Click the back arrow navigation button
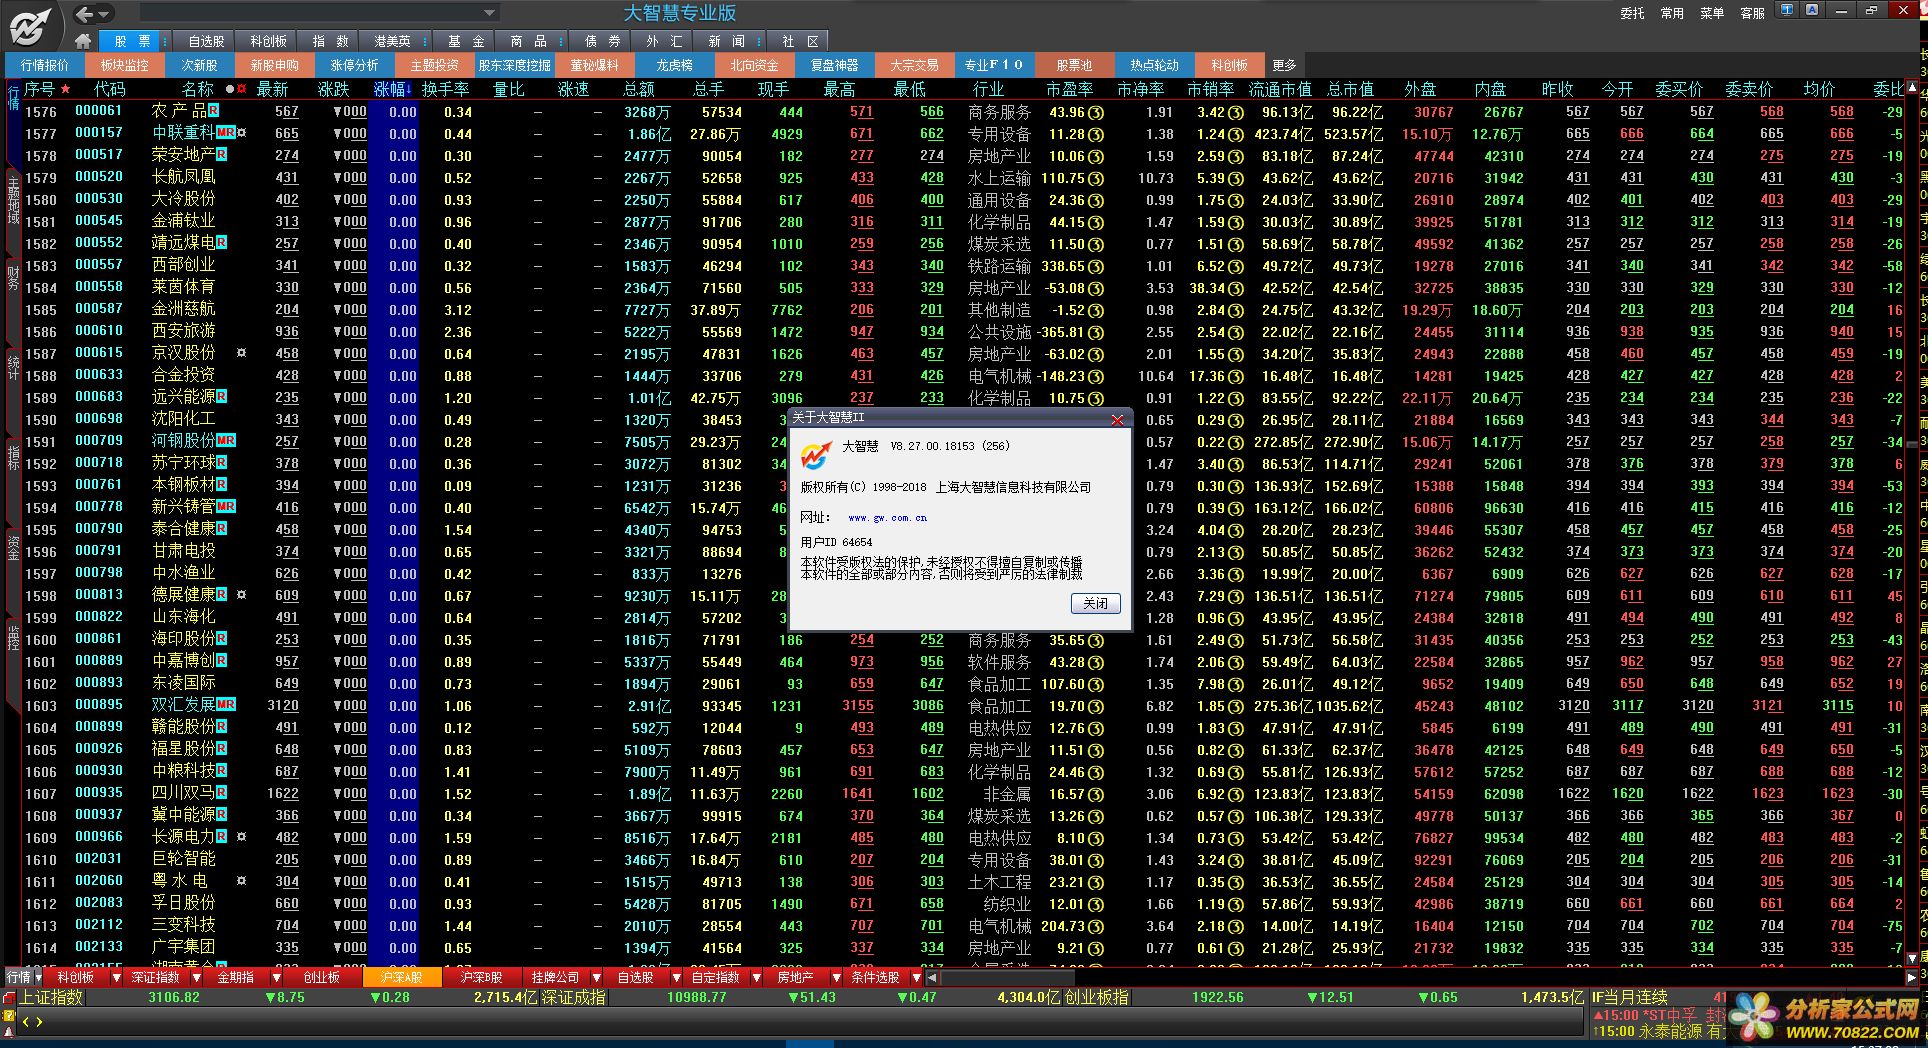The width and height of the screenshot is (1928, 1048). [85, 14]
